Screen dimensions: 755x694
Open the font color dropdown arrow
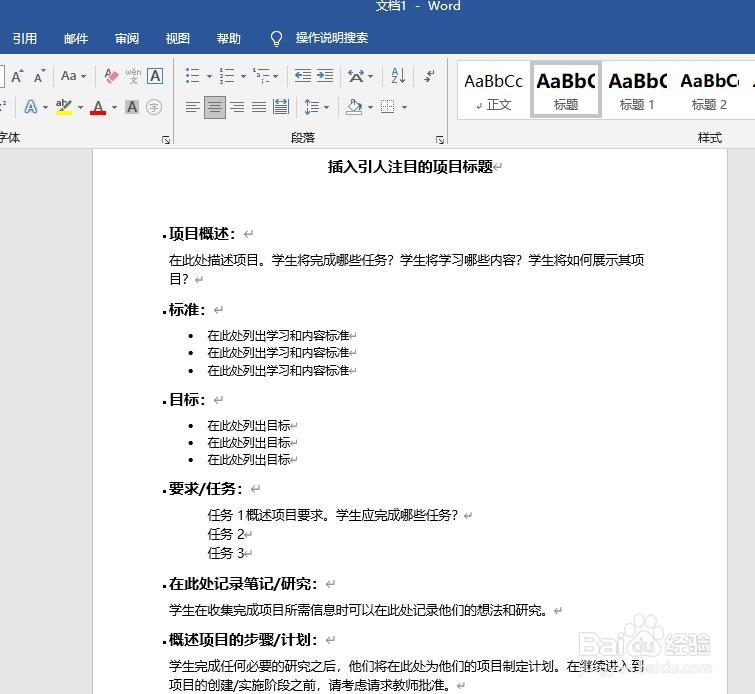tap(114, 107)
